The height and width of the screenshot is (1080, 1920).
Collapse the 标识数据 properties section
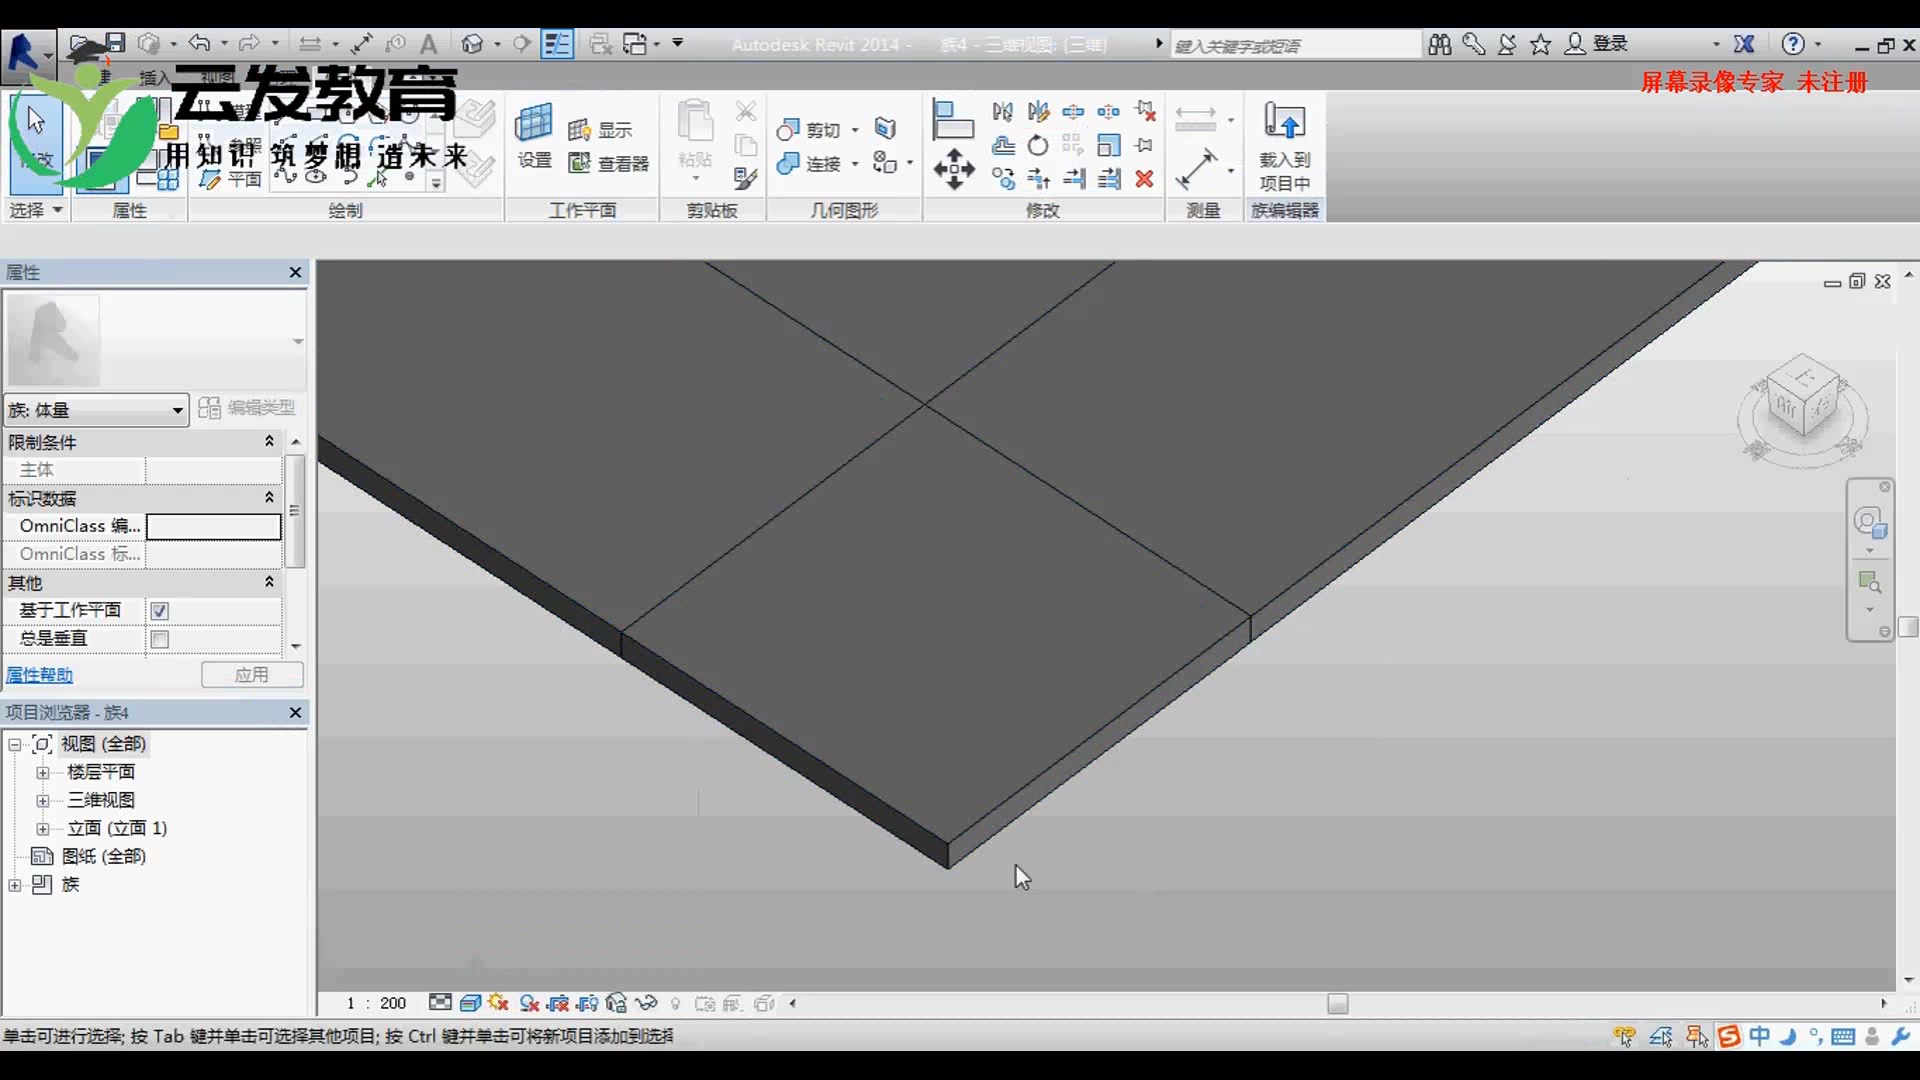(268, 497)
